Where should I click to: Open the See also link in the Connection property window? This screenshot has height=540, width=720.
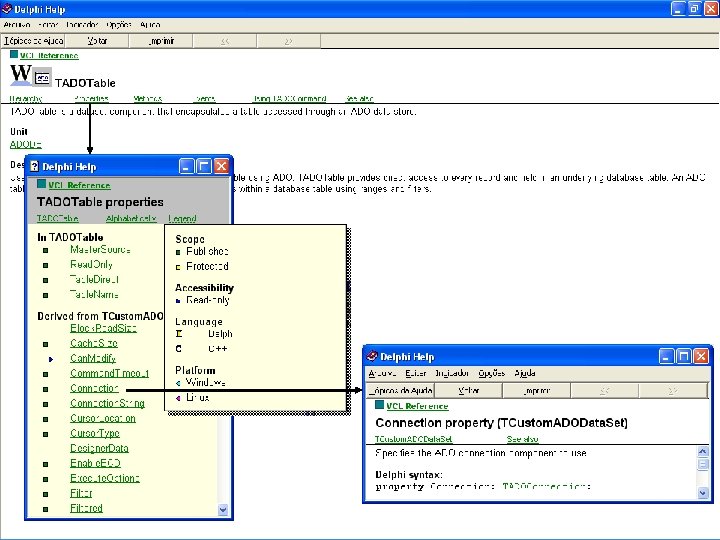pos(522,439)
